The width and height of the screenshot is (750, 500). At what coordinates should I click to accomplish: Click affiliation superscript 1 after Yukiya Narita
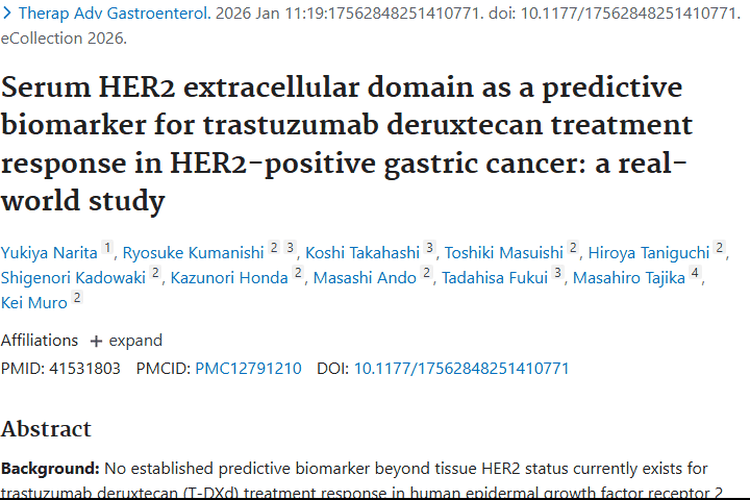point(108,248)
